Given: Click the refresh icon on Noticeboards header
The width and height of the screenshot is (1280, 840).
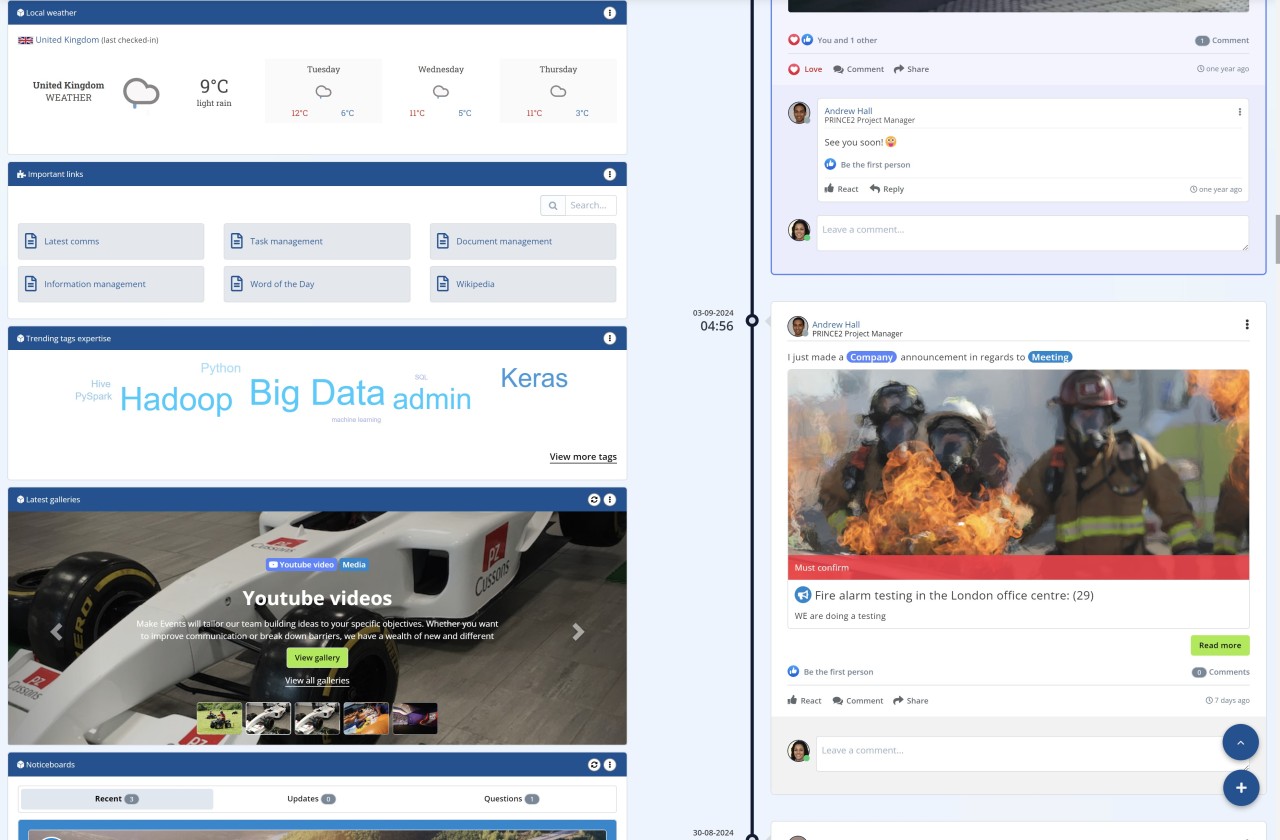Looking at the screenshot, I should [596, 764].
